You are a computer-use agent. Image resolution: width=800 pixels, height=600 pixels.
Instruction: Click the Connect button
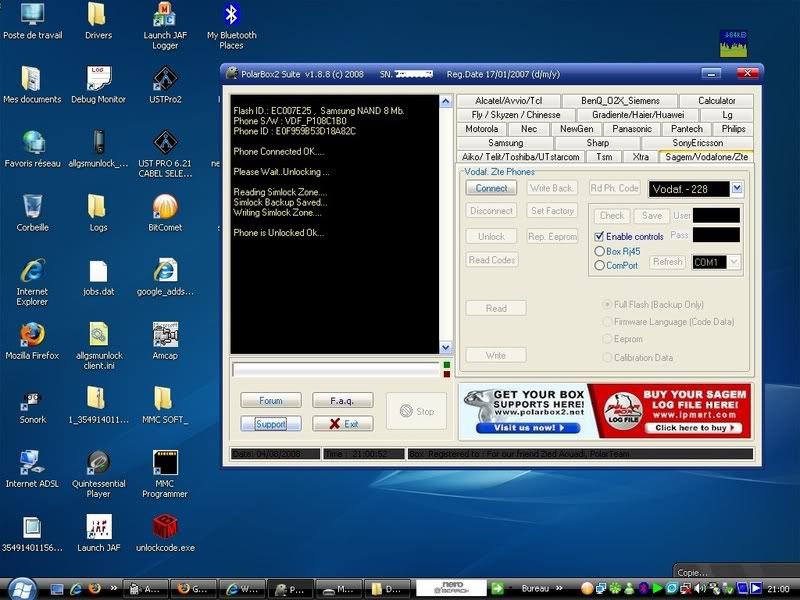tap(491, 188)
